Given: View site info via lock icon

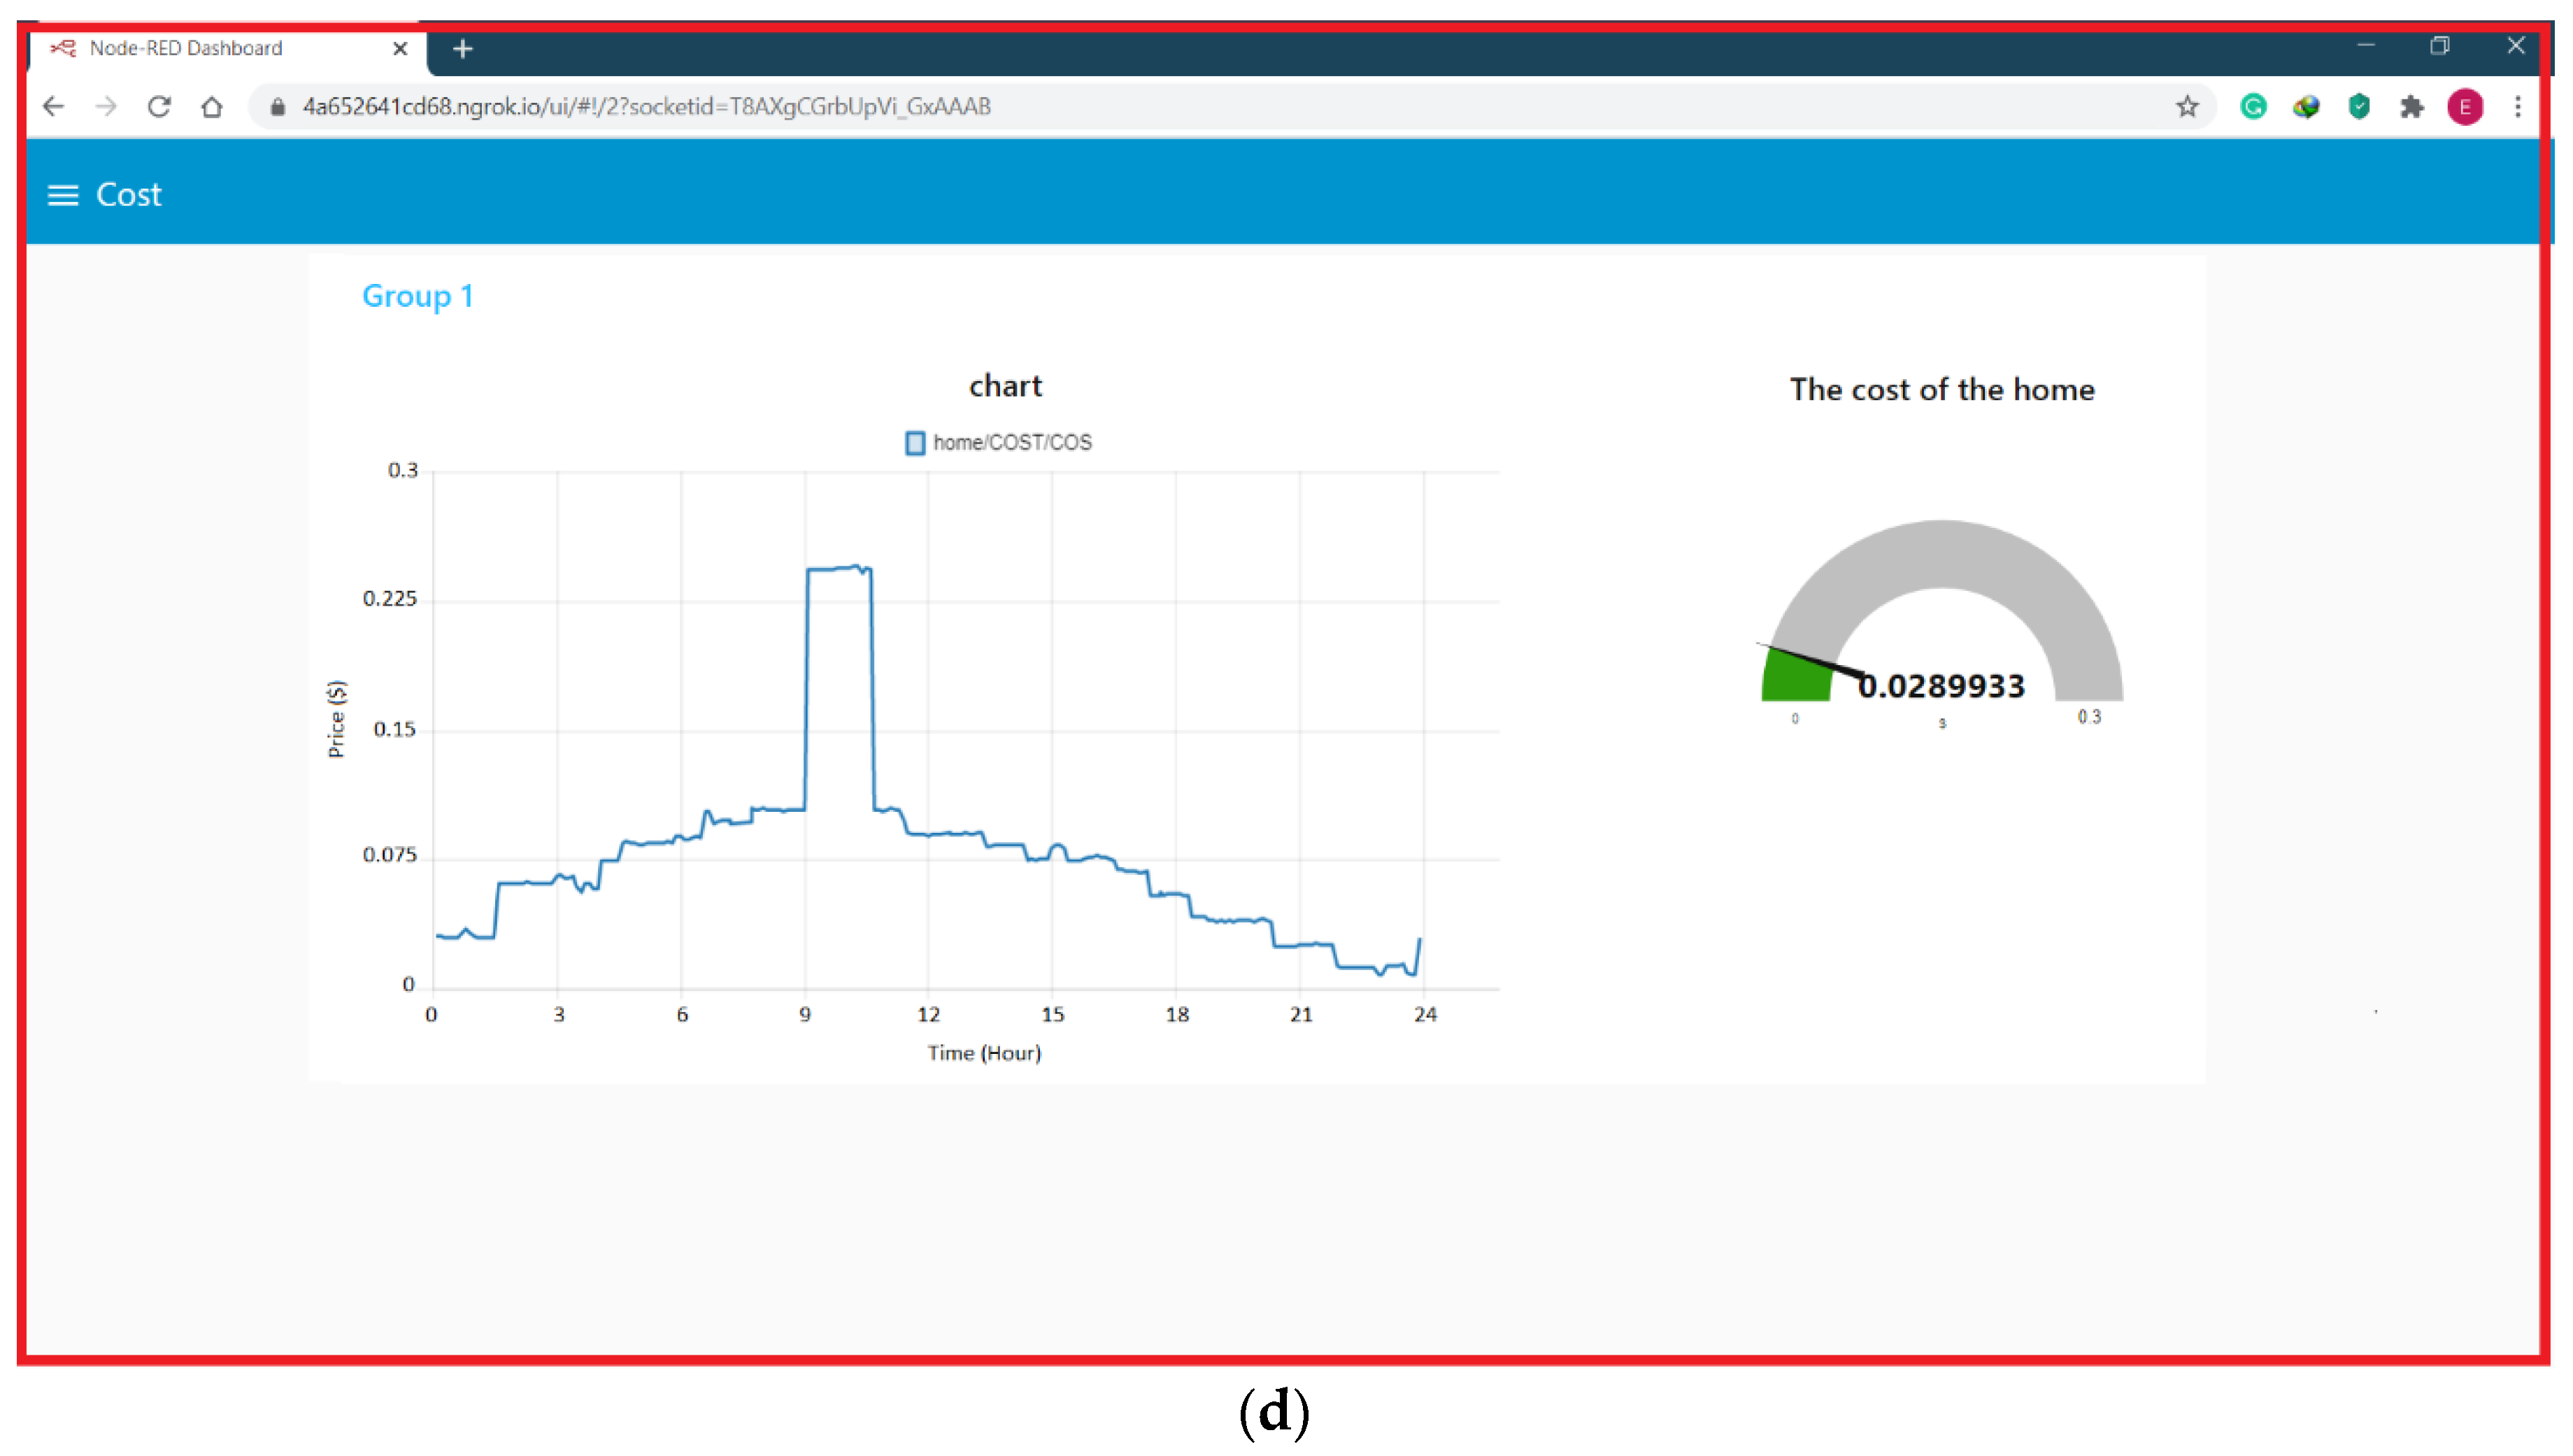Looking at the screenshot, I should pyautogui.click(x=278, y=106).
